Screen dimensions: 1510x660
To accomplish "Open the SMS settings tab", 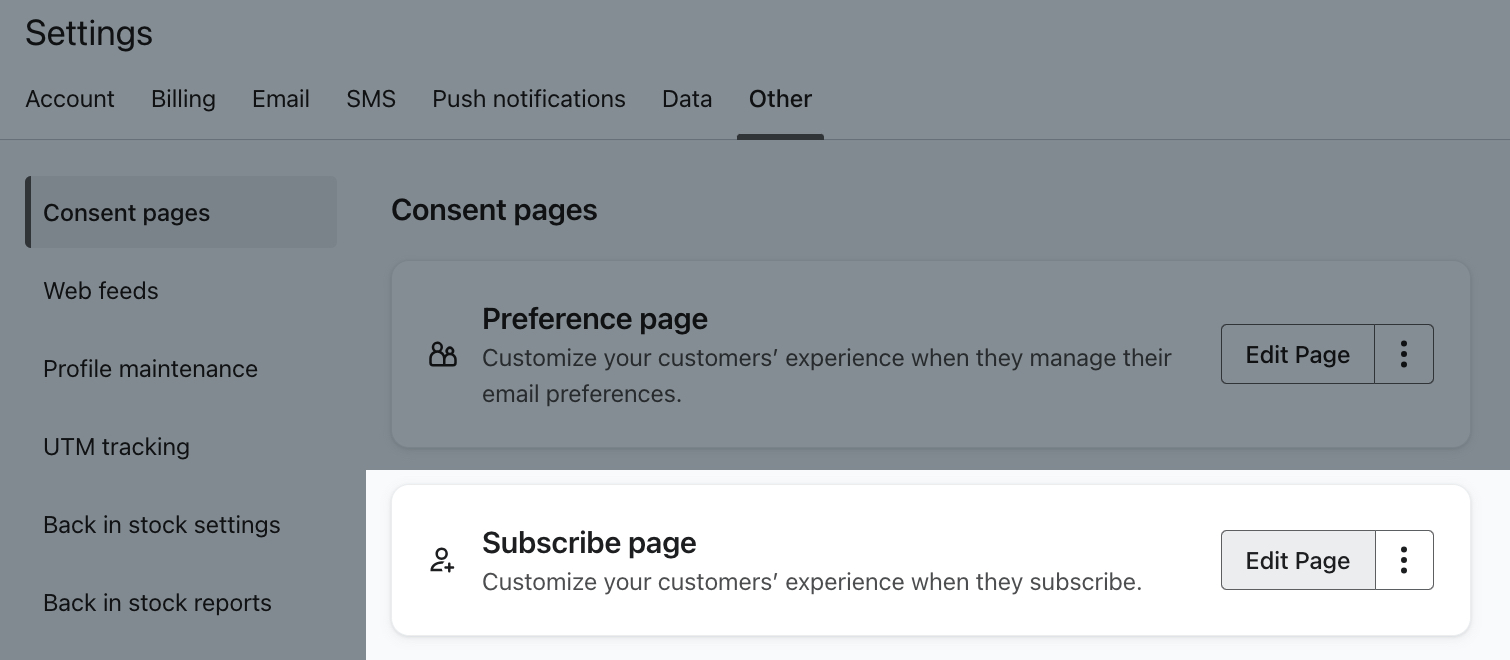I will pyautogui.click(x=371, y=99).
